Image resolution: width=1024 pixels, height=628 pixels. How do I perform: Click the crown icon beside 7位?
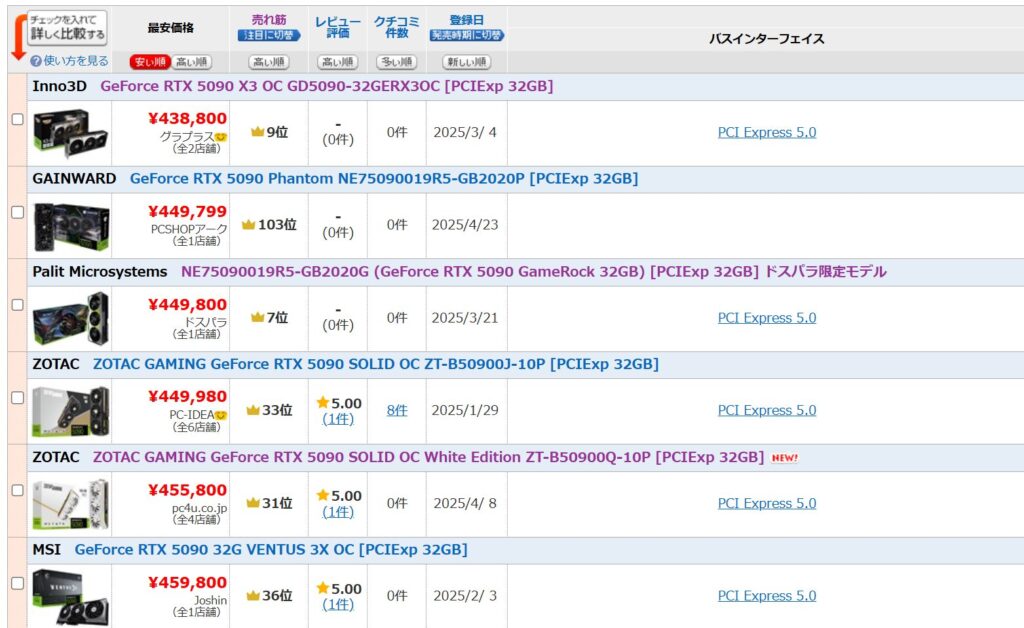257,318
